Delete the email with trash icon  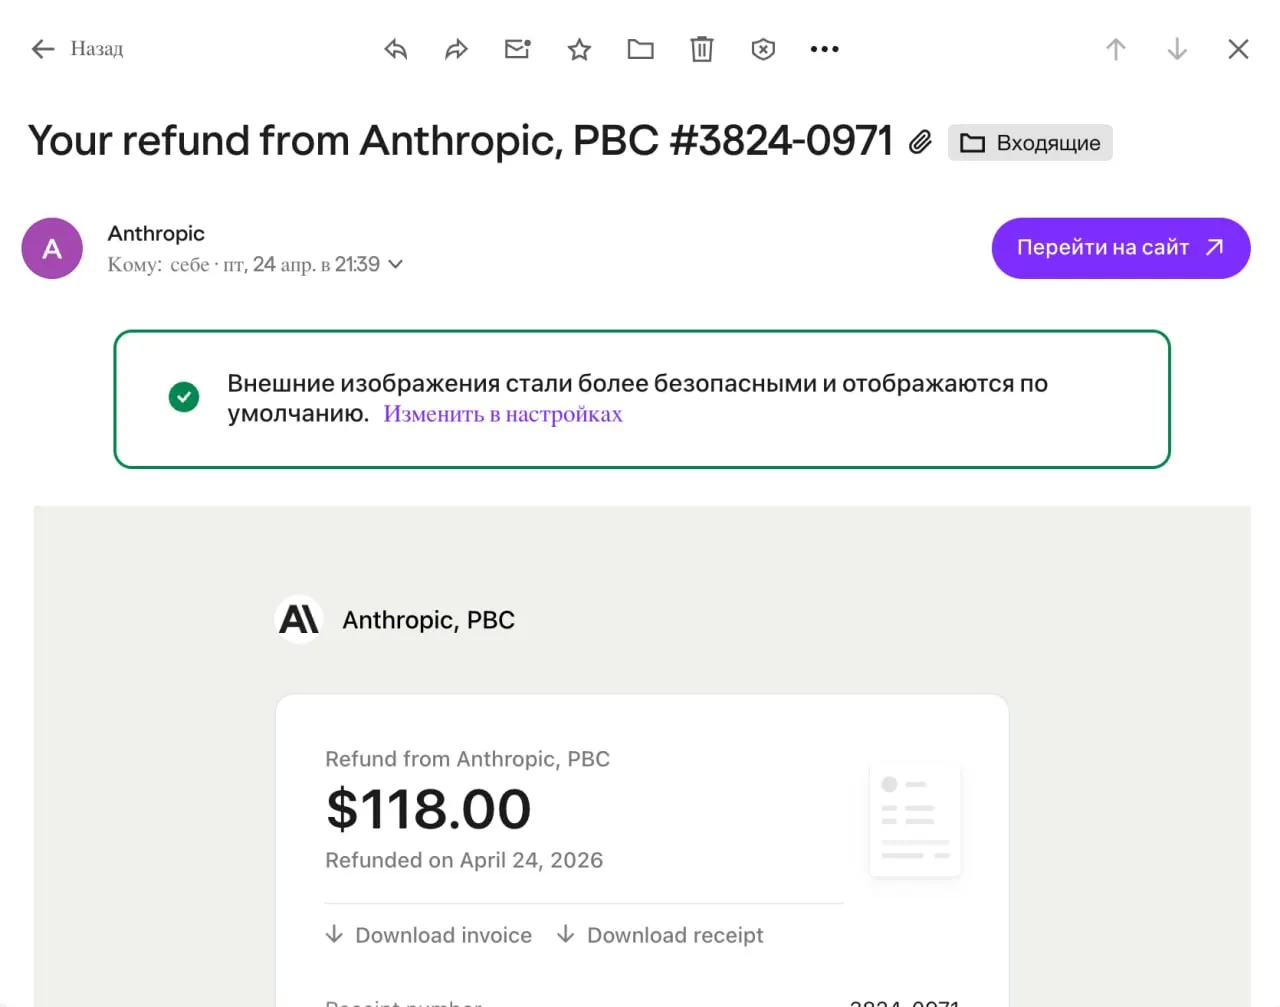[x=702, y=49]
